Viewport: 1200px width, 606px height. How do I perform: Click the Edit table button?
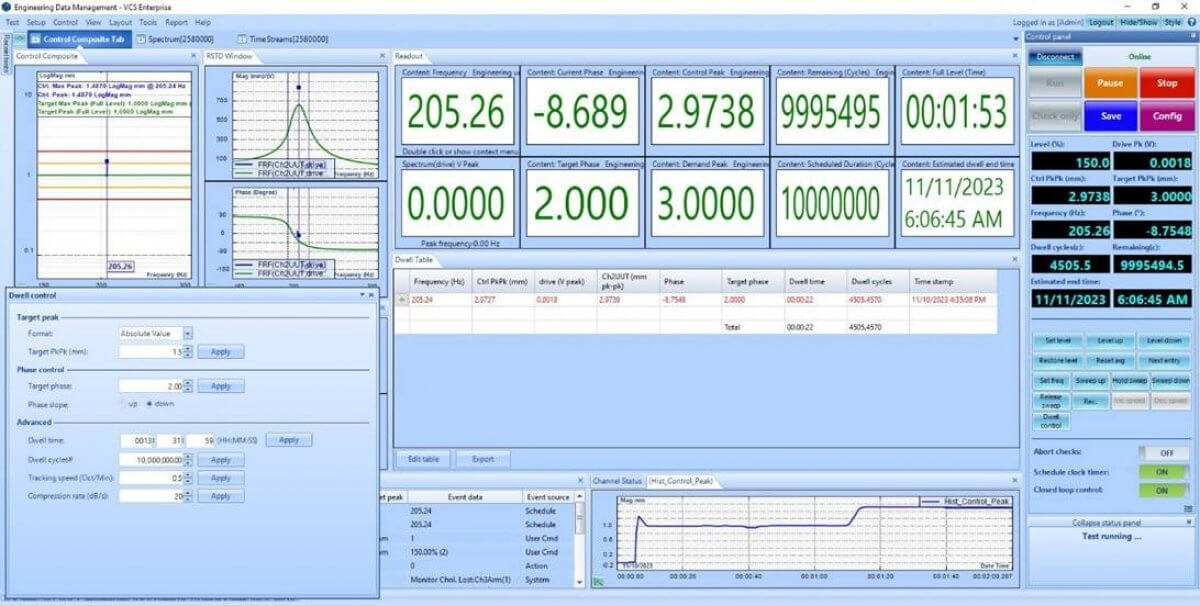pos(423,459)
